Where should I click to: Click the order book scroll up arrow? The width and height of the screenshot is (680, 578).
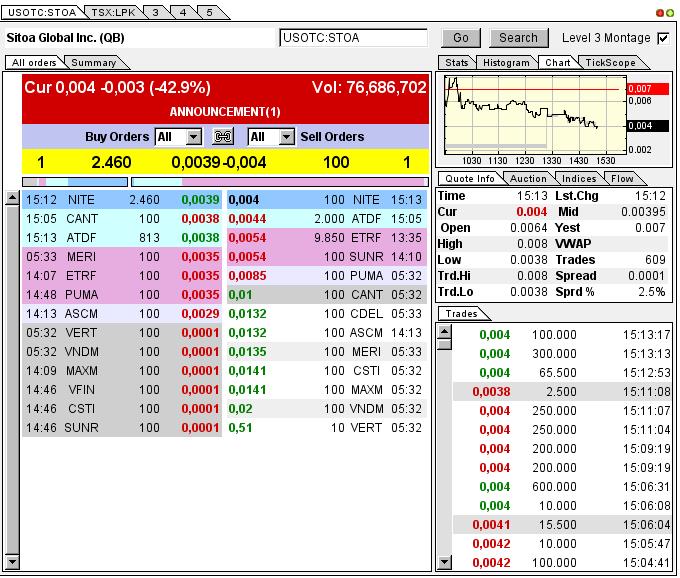point(12,198)
